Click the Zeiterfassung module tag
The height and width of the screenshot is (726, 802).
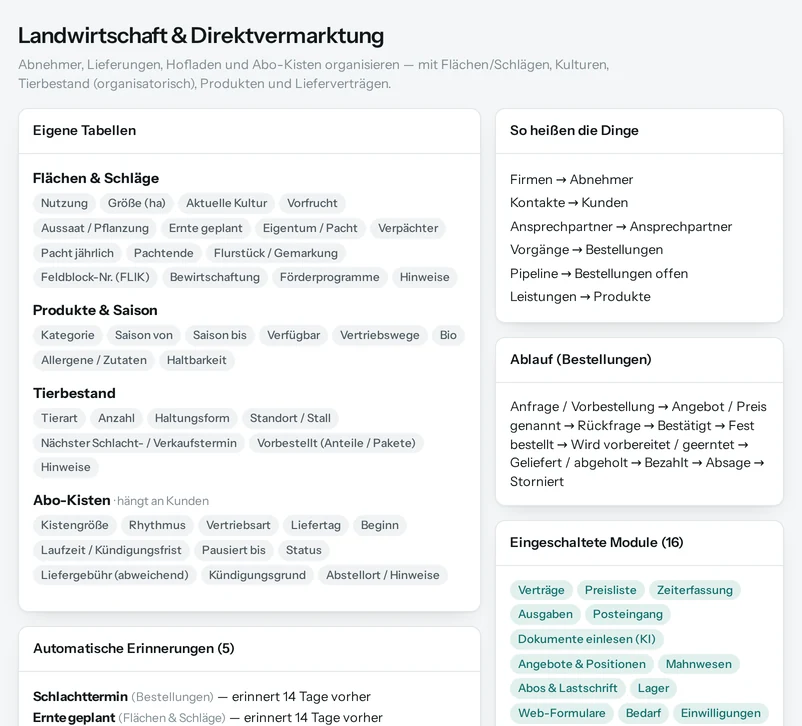tap(695, 590)
